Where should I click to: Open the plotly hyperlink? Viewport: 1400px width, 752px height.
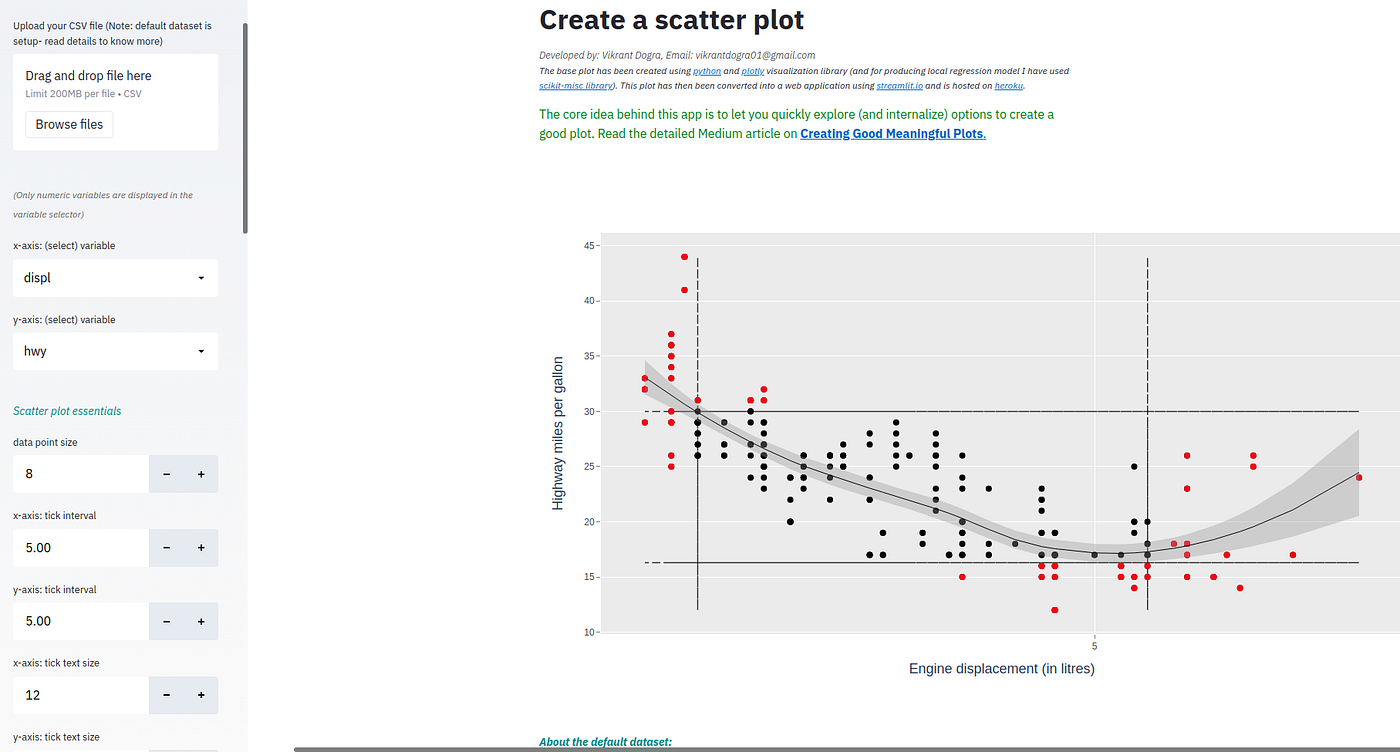point(752,71)
